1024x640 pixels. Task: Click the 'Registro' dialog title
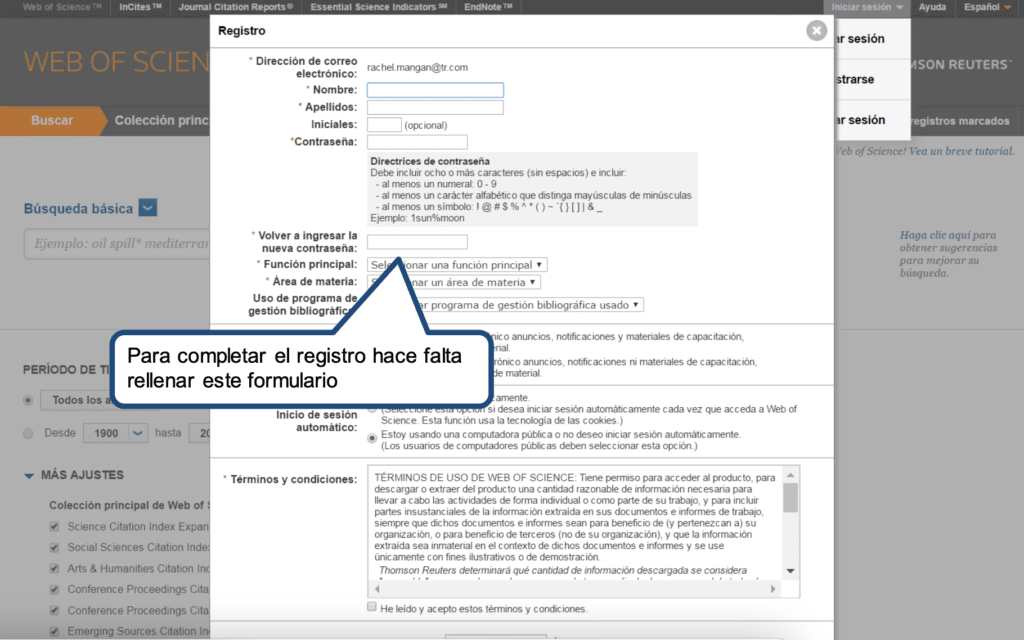(x=242, y=31)
